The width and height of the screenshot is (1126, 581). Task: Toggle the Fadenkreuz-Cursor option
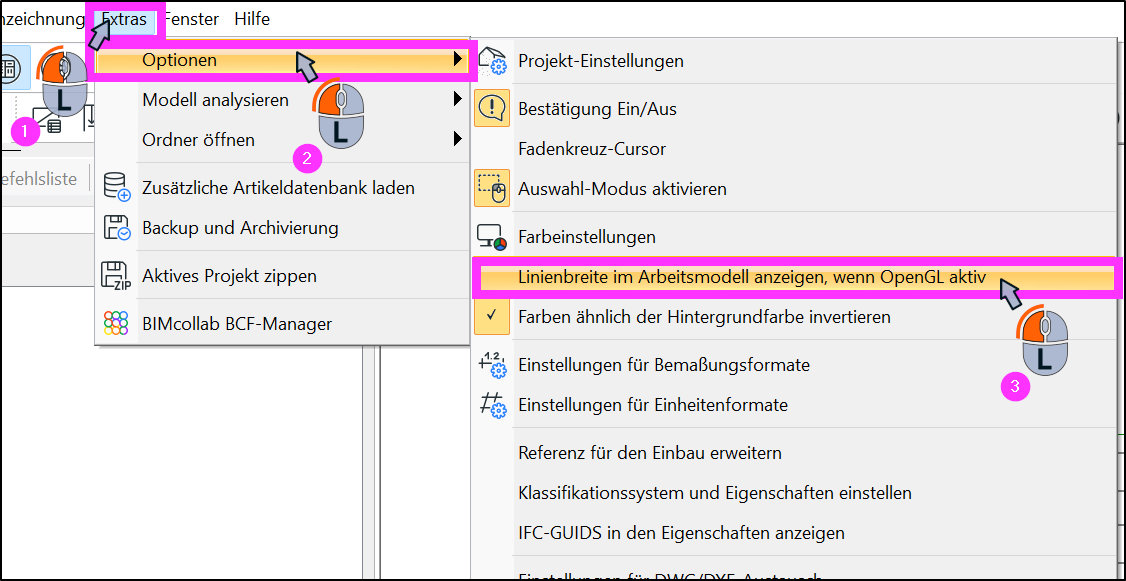pyautogui.click(x=592, y=149)
